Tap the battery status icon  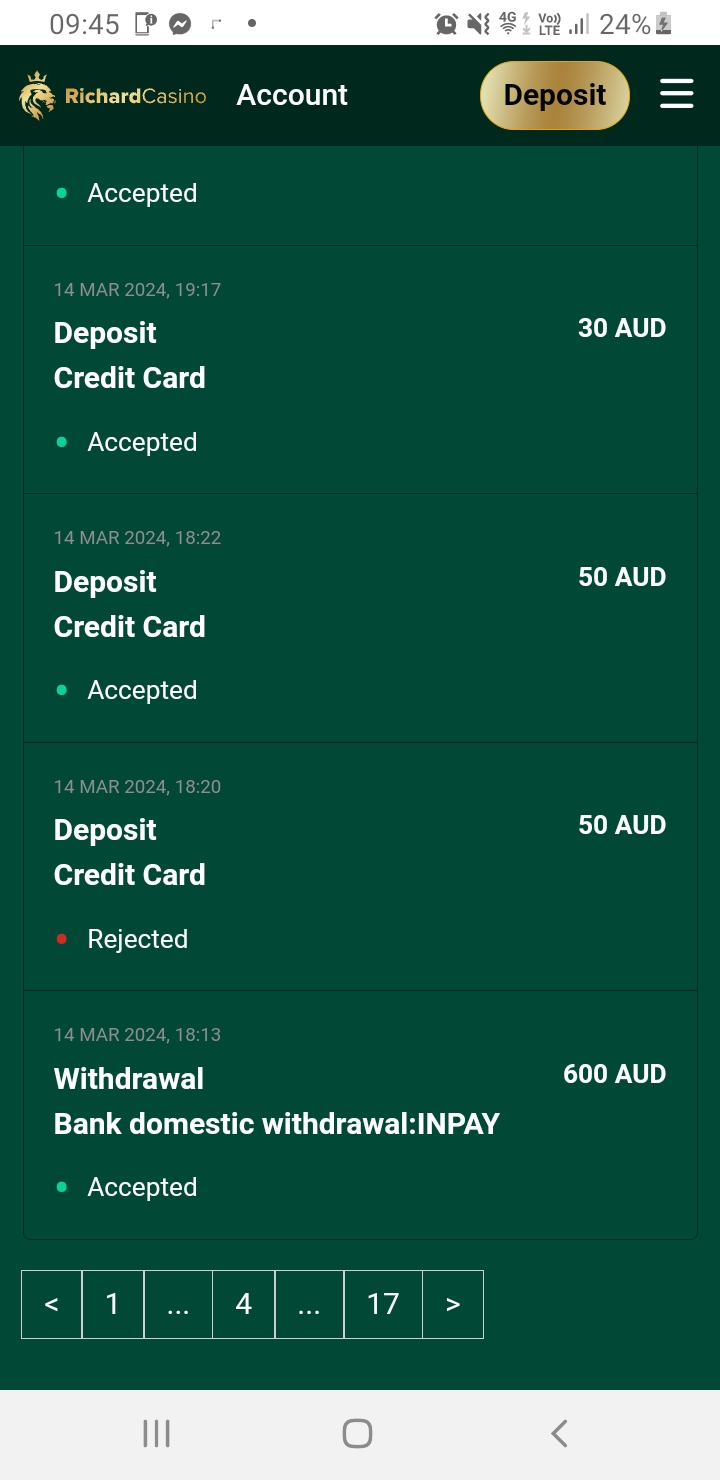[x=663, y=24]
